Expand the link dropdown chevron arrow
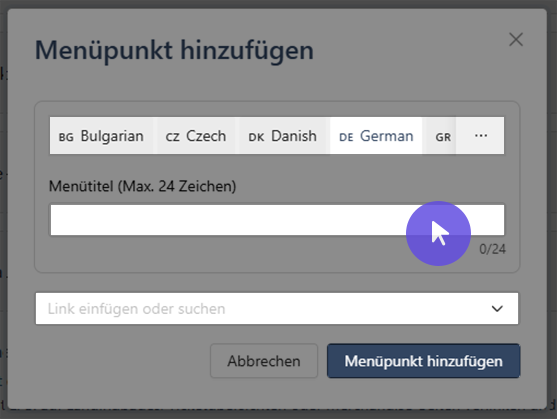The image size is (557, 419). pos(497,309)
